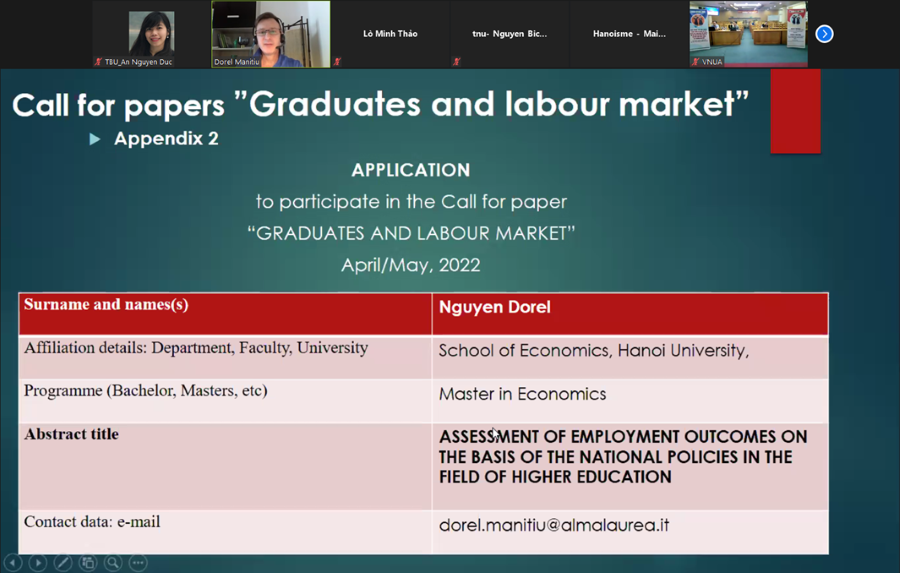
Task: Click muted mic icon on TBU_An tile
Action: click(x=98, y=61)
